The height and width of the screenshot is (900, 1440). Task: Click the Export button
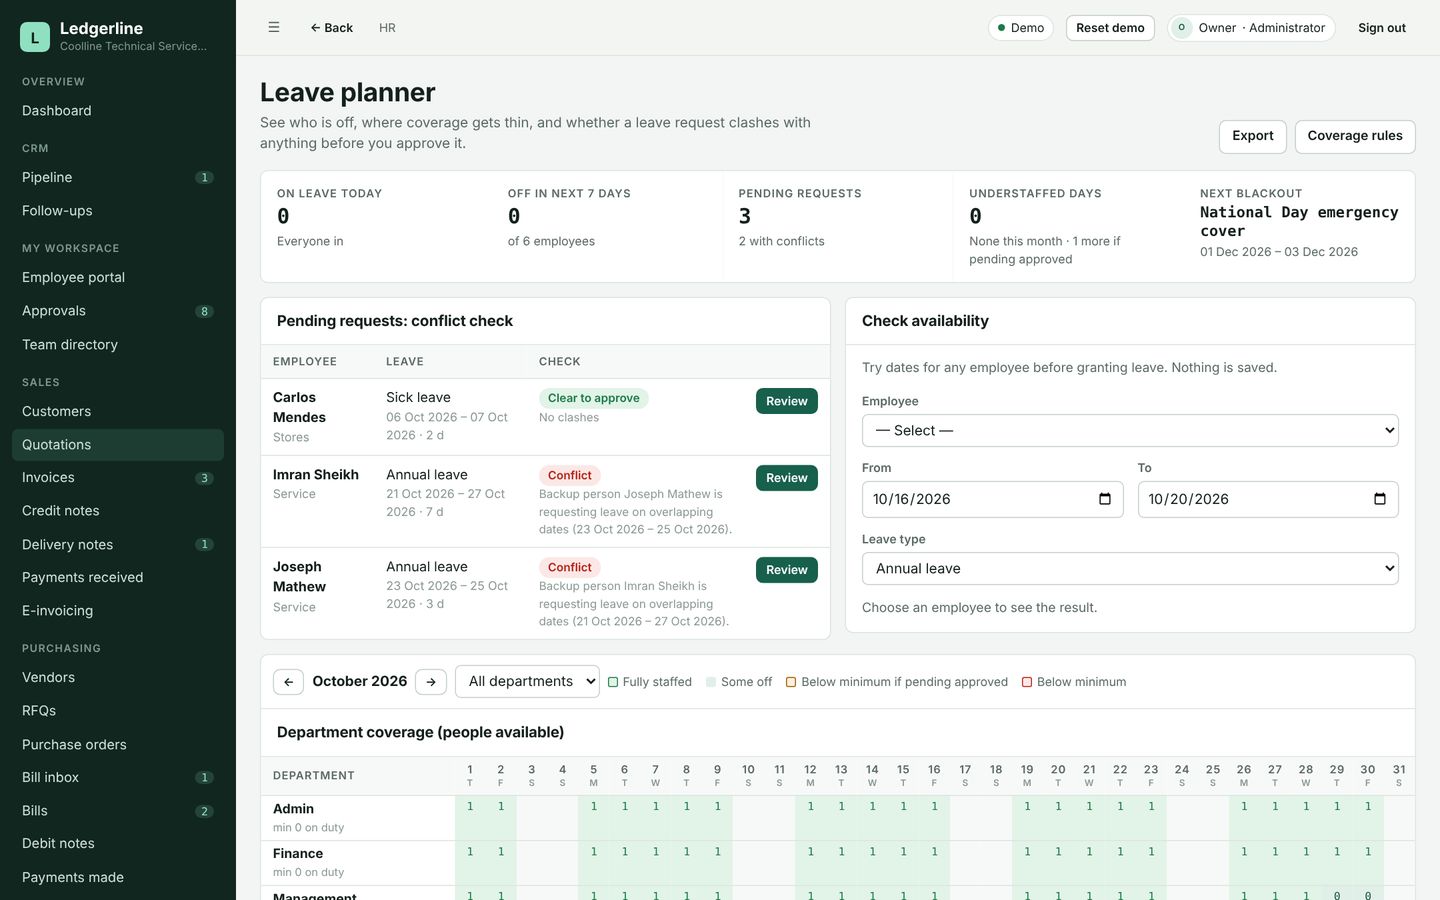tap(1253, 137)
